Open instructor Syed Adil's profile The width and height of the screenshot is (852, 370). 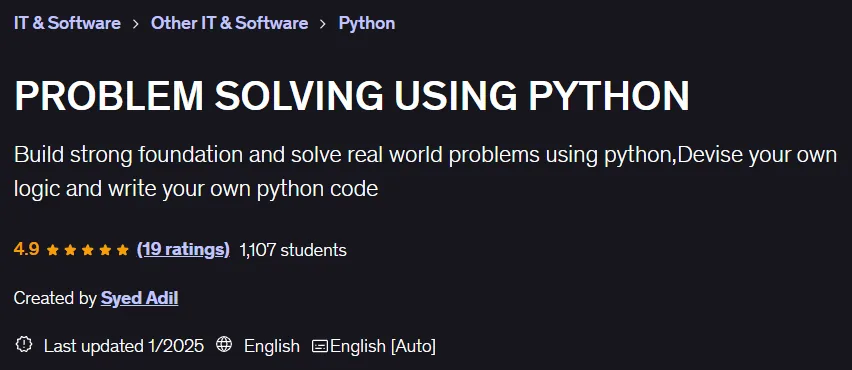(x=139, y=298)
